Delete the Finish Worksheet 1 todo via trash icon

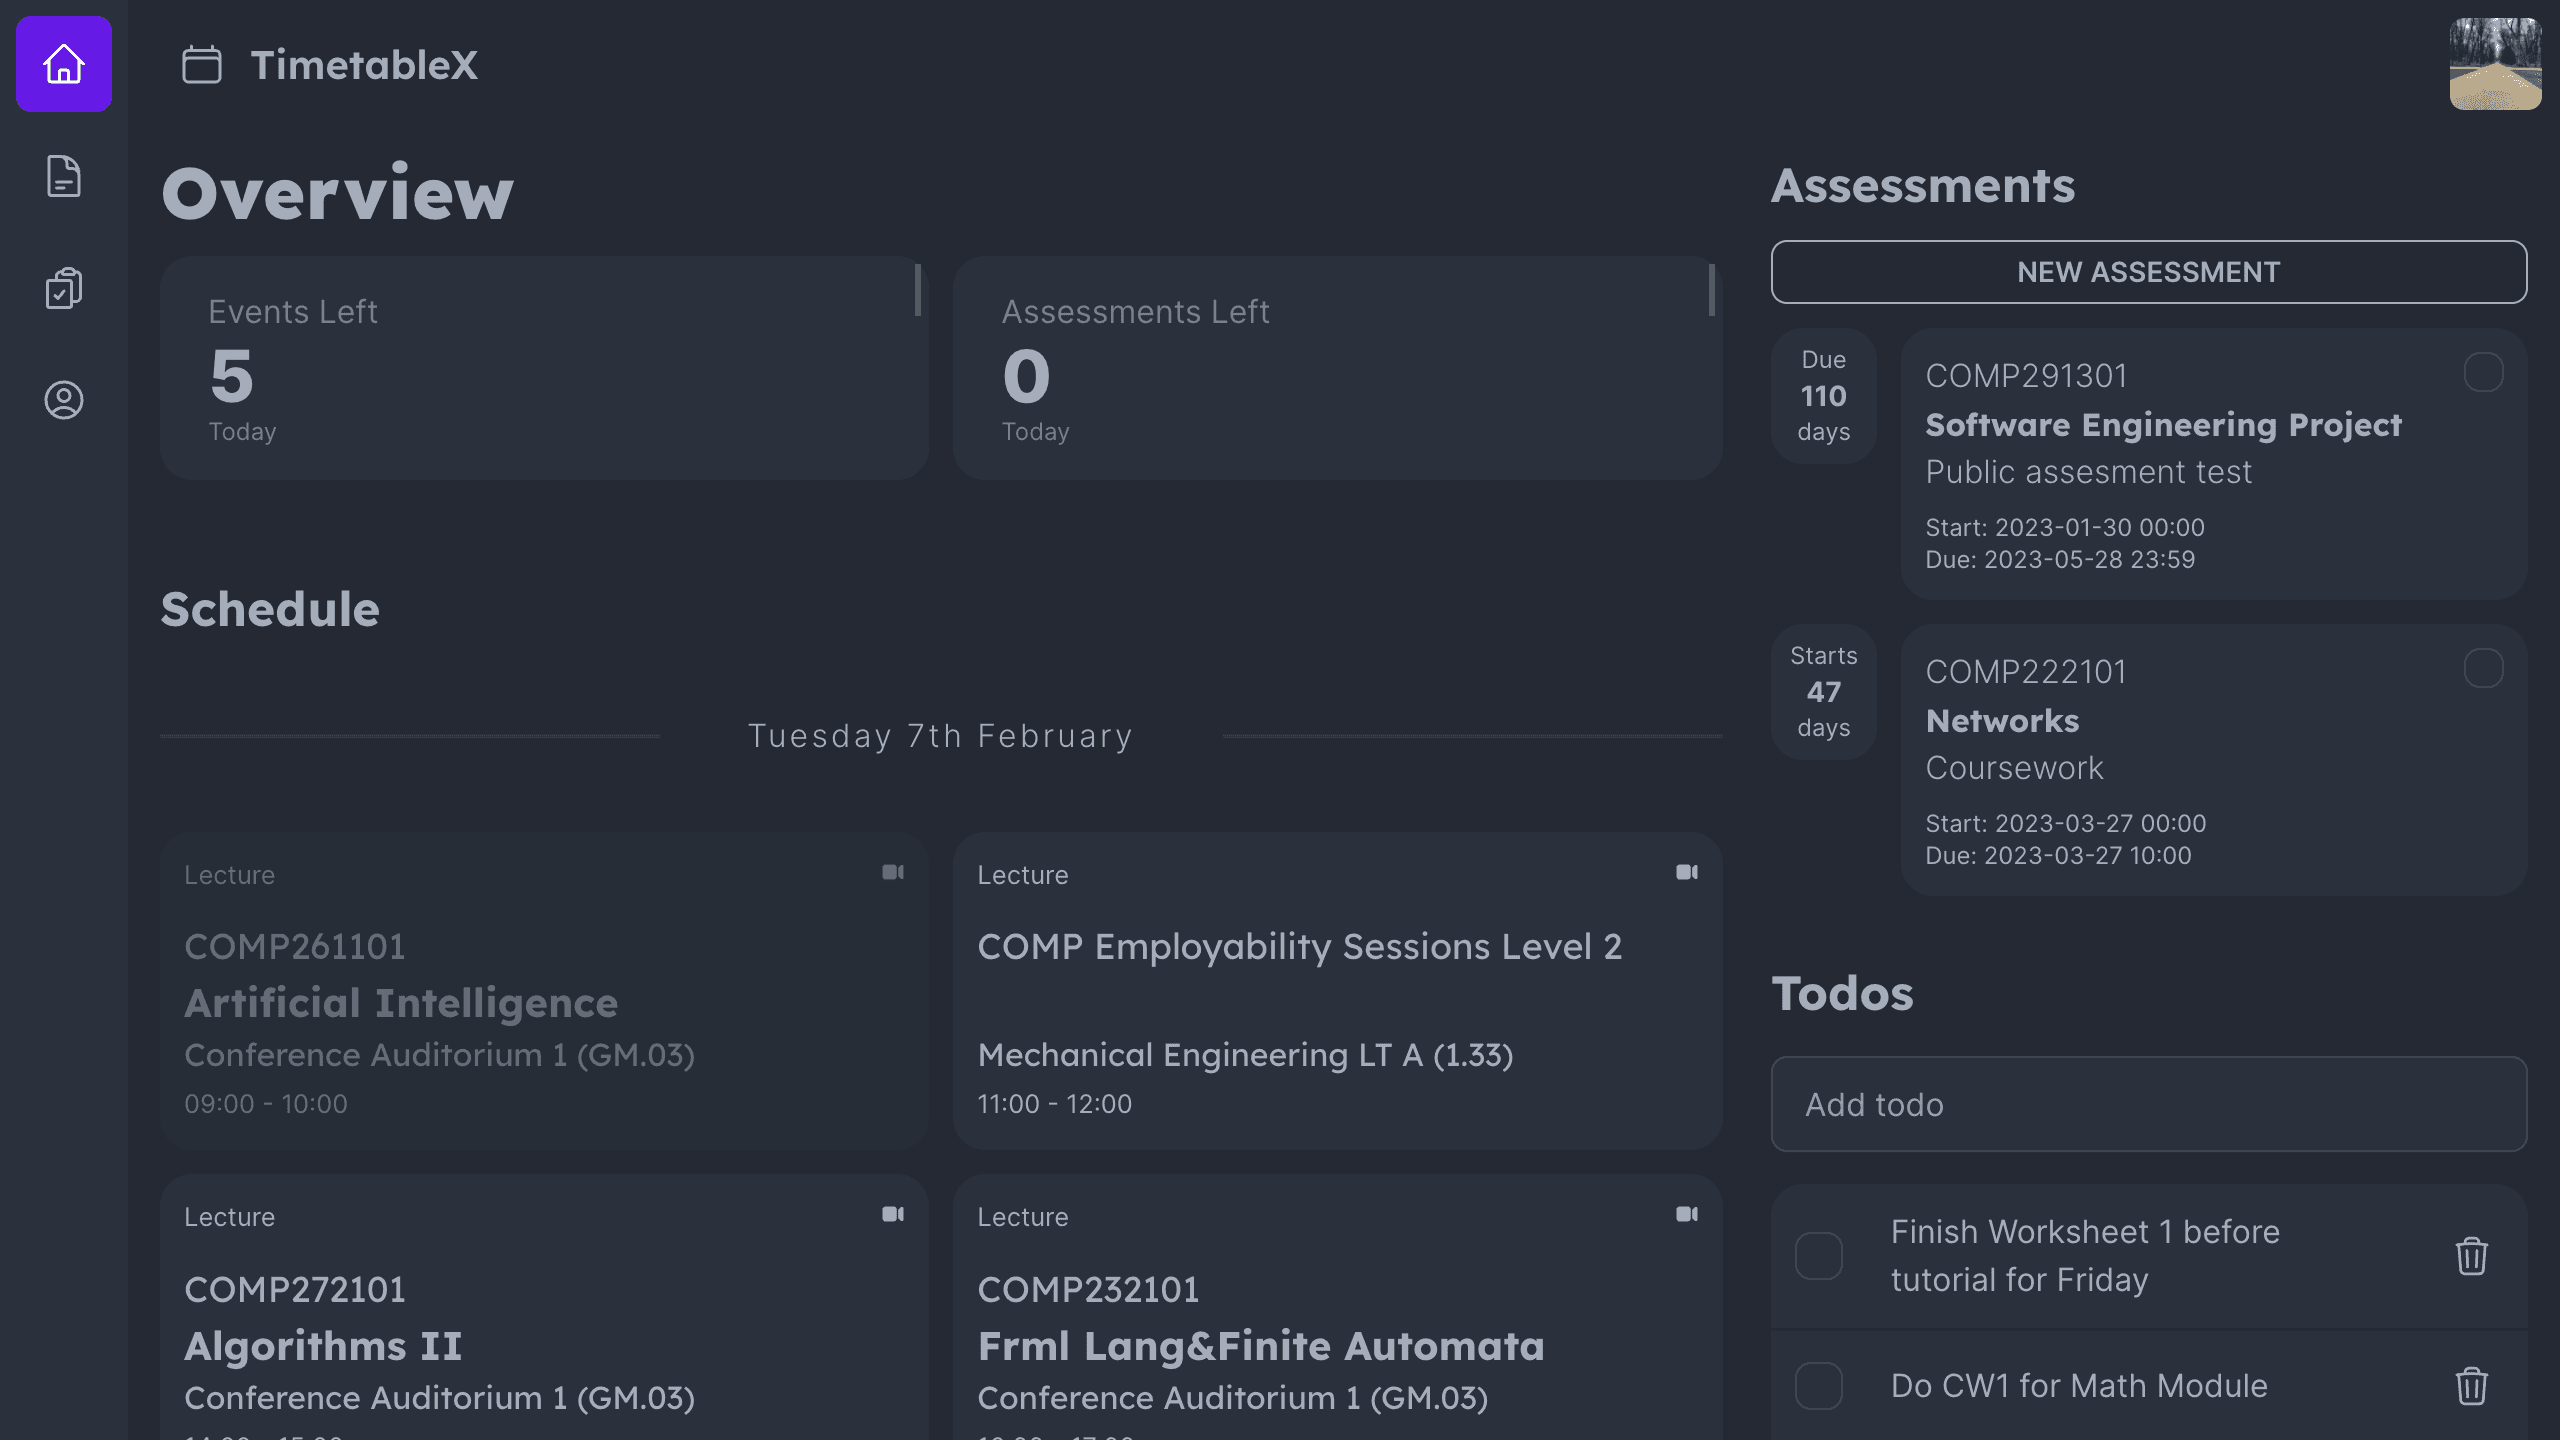click(2470, 1256)
